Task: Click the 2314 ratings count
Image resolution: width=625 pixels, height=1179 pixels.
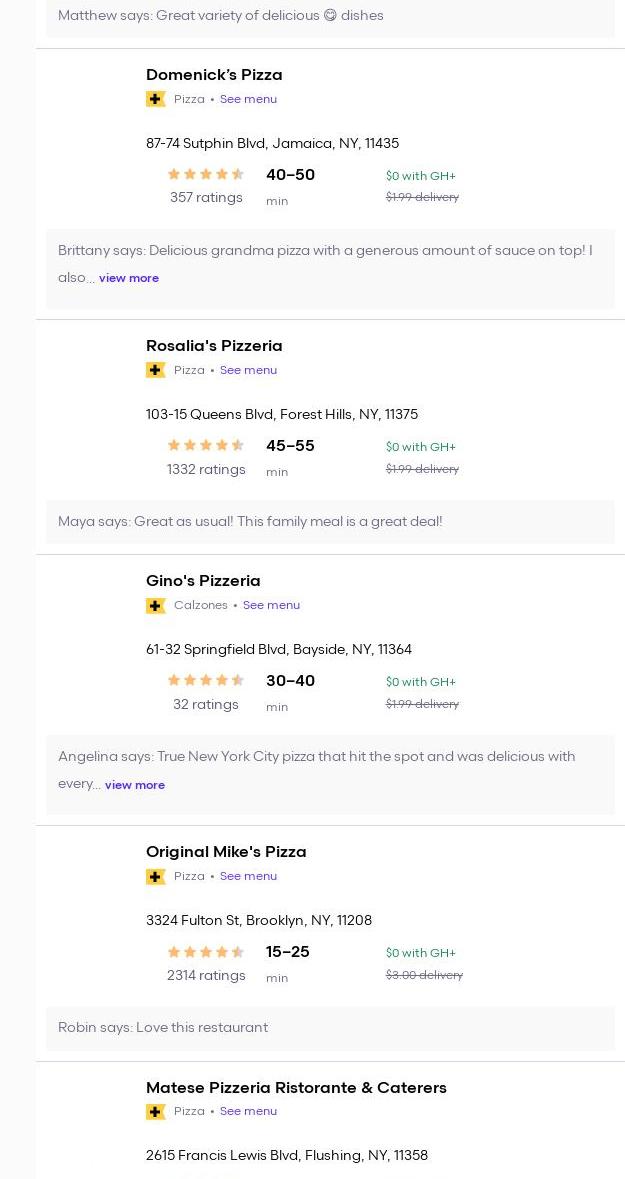Action: 206,975
